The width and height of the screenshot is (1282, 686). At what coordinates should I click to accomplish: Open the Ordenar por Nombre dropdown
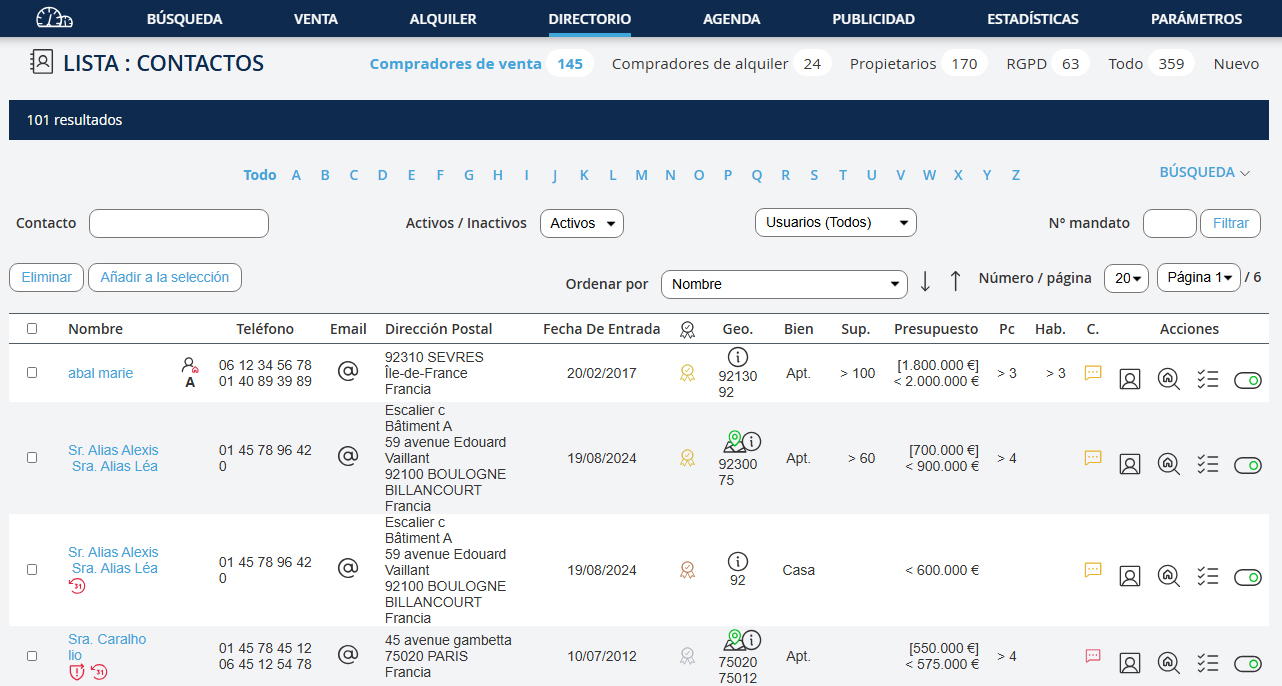point(784,284)
